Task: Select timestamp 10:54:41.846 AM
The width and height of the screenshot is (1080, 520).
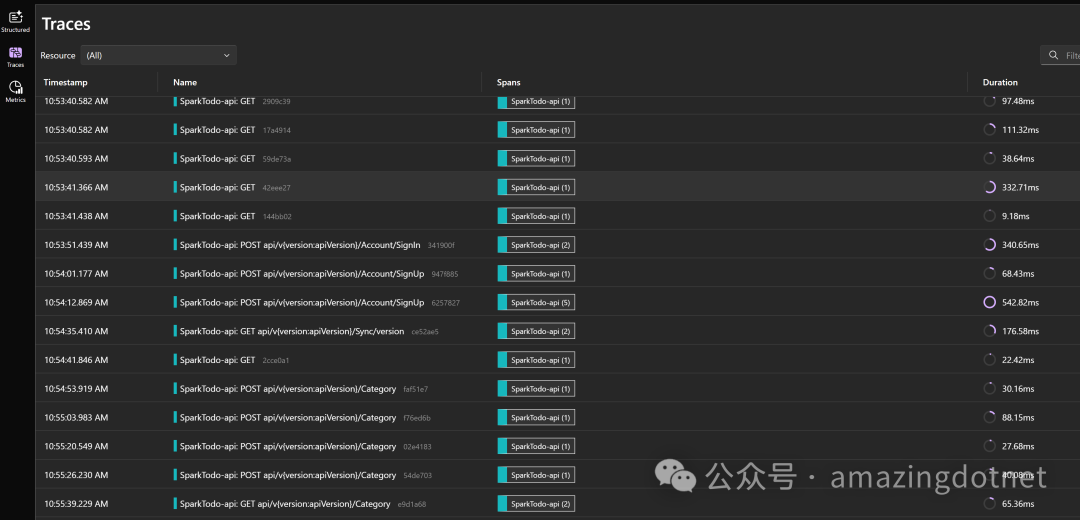Action: tap(76, 360)
